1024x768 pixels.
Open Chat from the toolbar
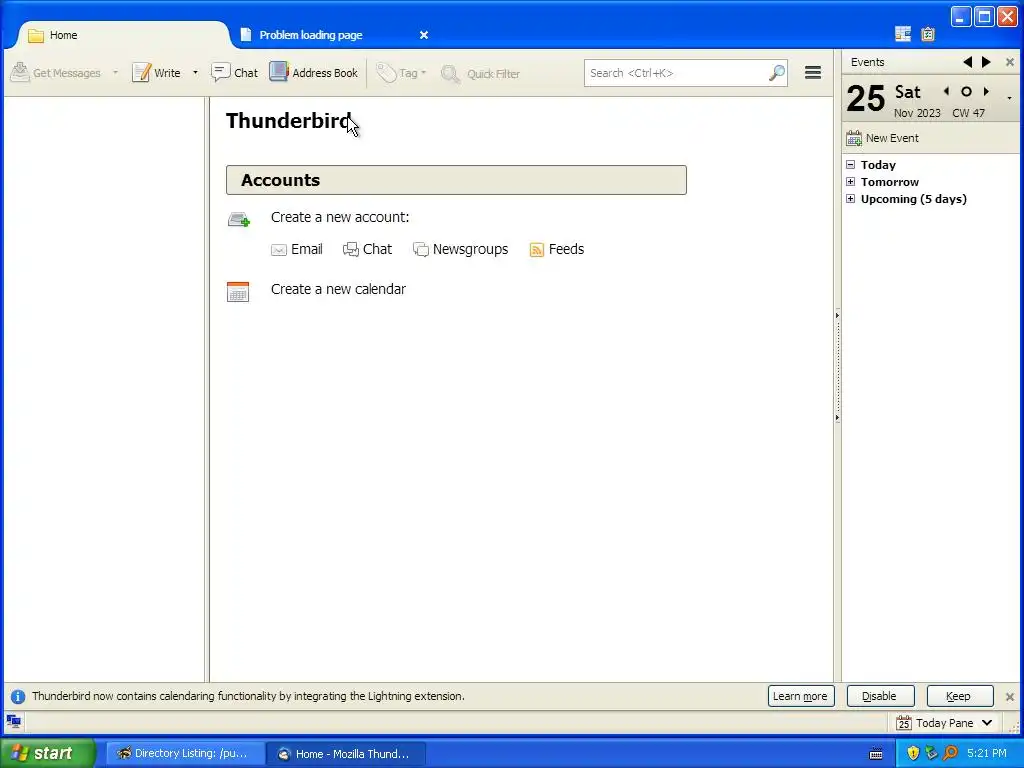tap(234, 73)
